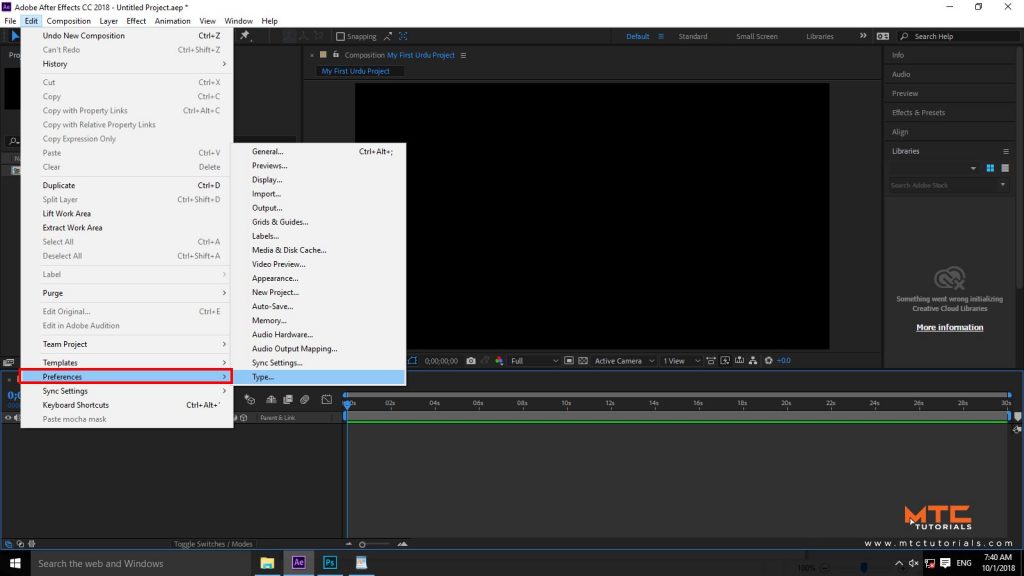Click the graph editor icon in timeline
The width and height of the screenshot is (1024, 576).
click(327, 399)
